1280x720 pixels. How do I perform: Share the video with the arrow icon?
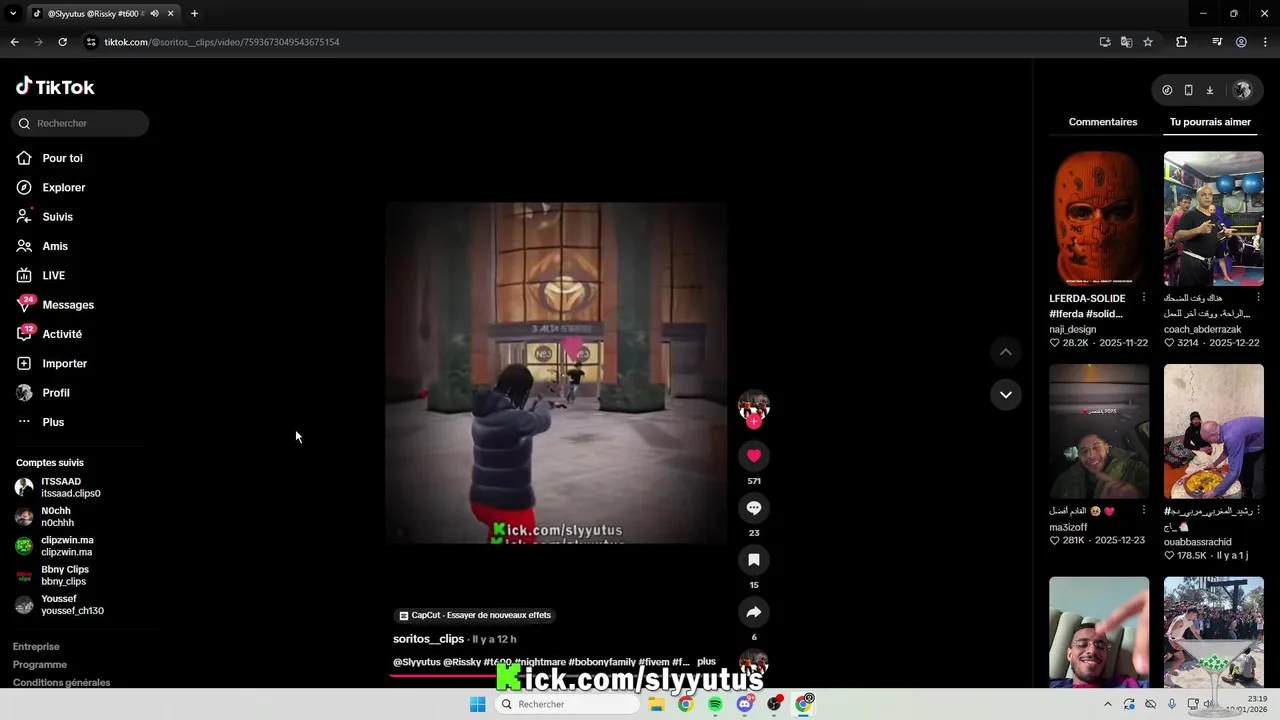754,612
